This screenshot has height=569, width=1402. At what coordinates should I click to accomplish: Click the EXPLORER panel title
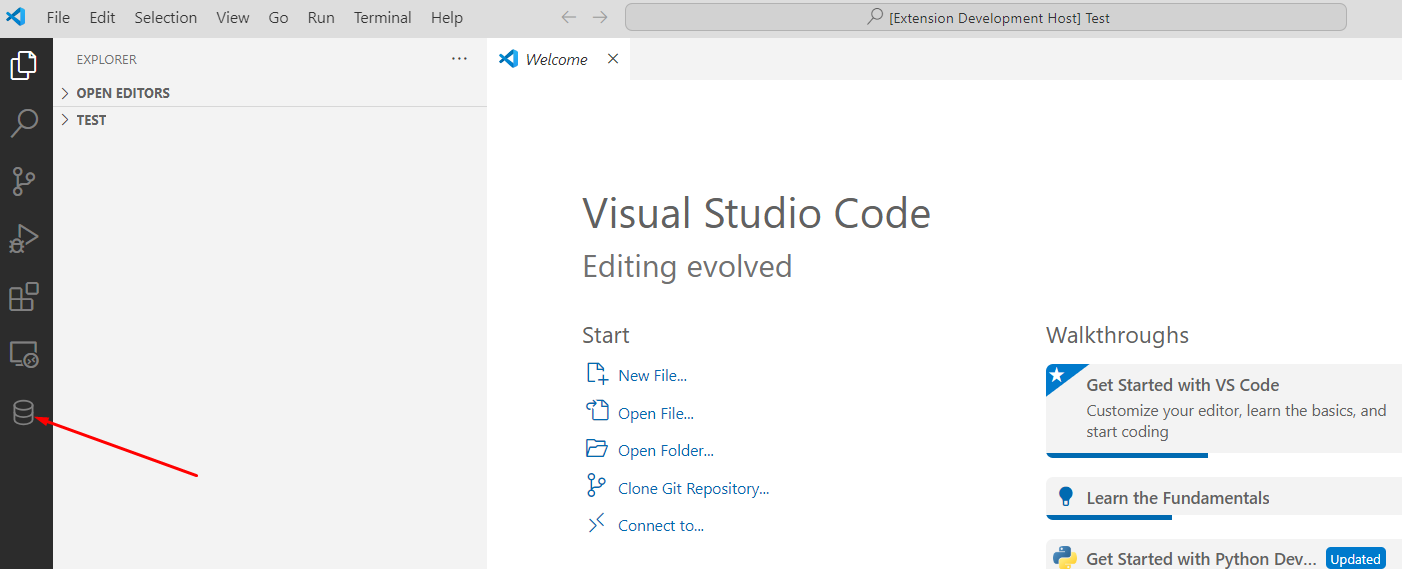(107, 59)
